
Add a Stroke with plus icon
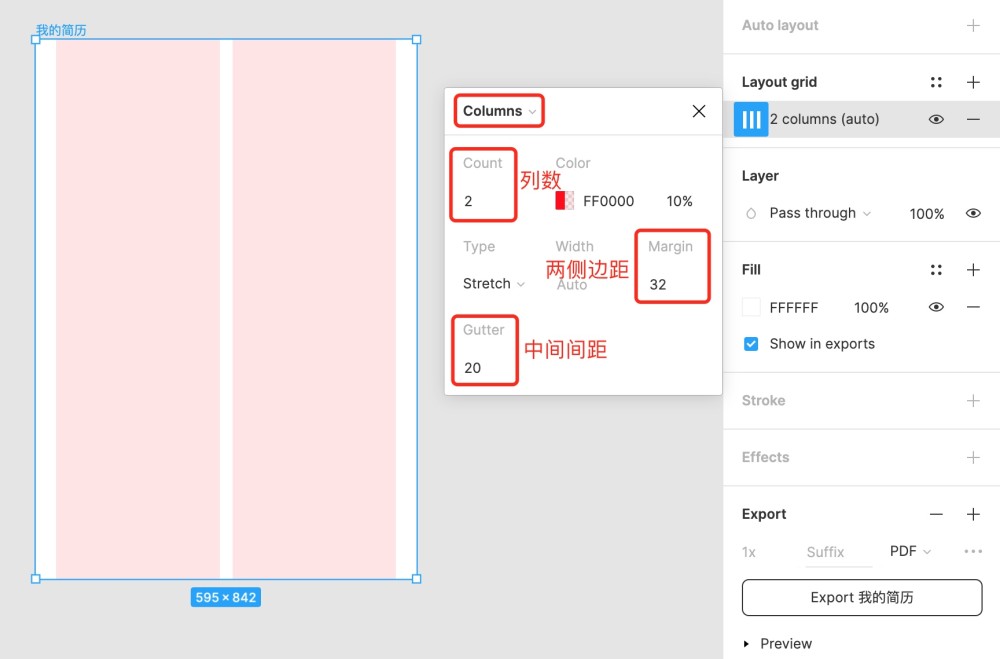point(973,401)
